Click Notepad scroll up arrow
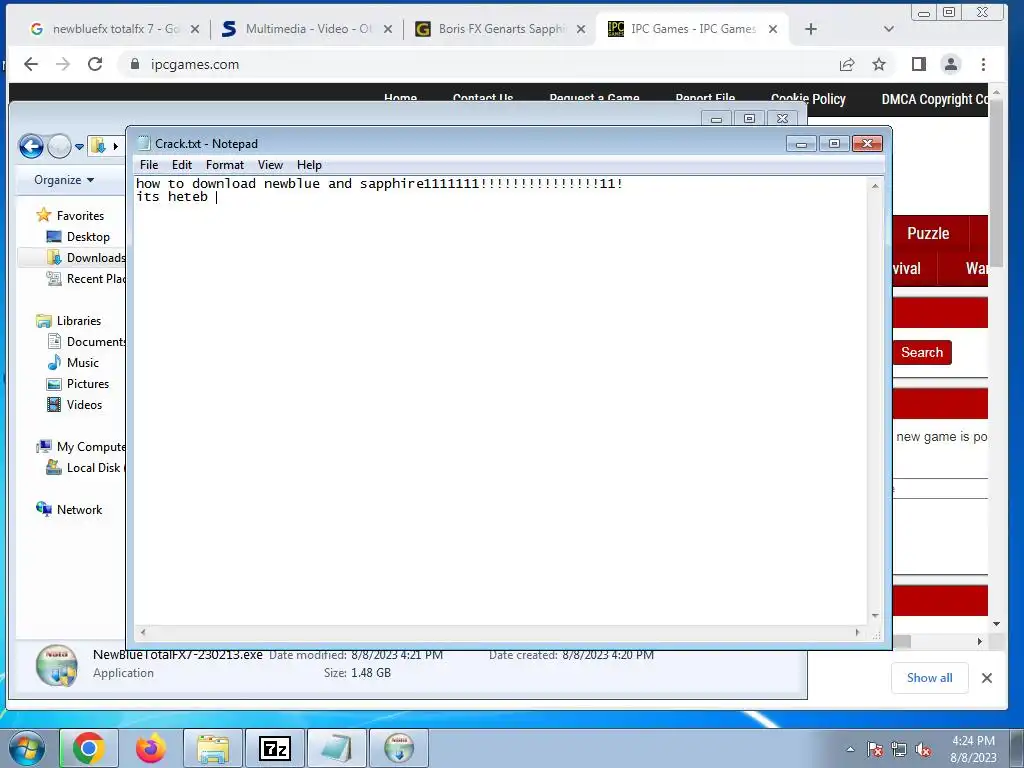Viewport: 1024px width, 768px height. click(875, 186)
